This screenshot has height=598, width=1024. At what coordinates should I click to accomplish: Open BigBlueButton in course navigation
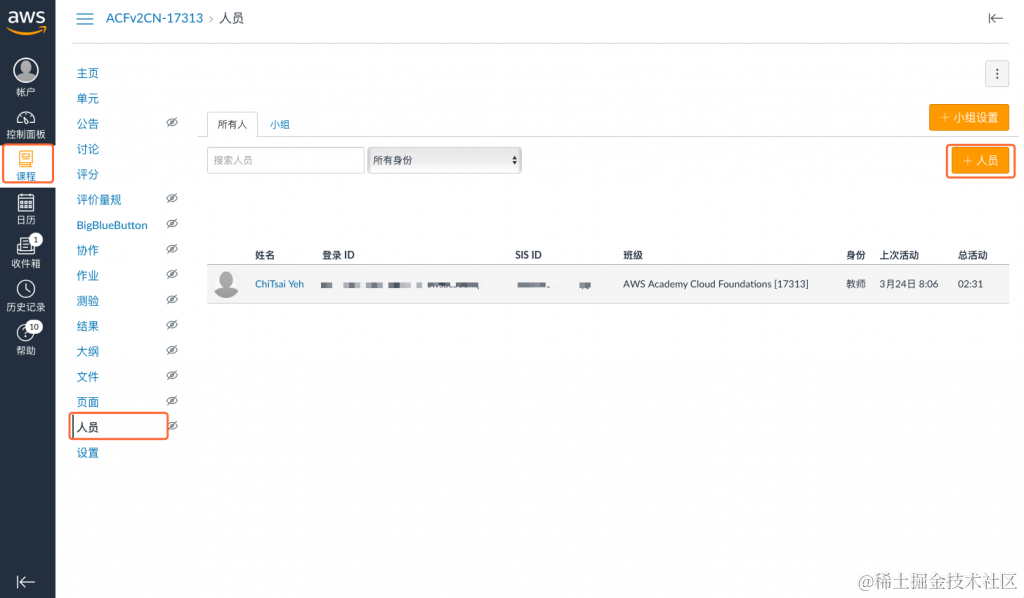(x=112, y=225)
